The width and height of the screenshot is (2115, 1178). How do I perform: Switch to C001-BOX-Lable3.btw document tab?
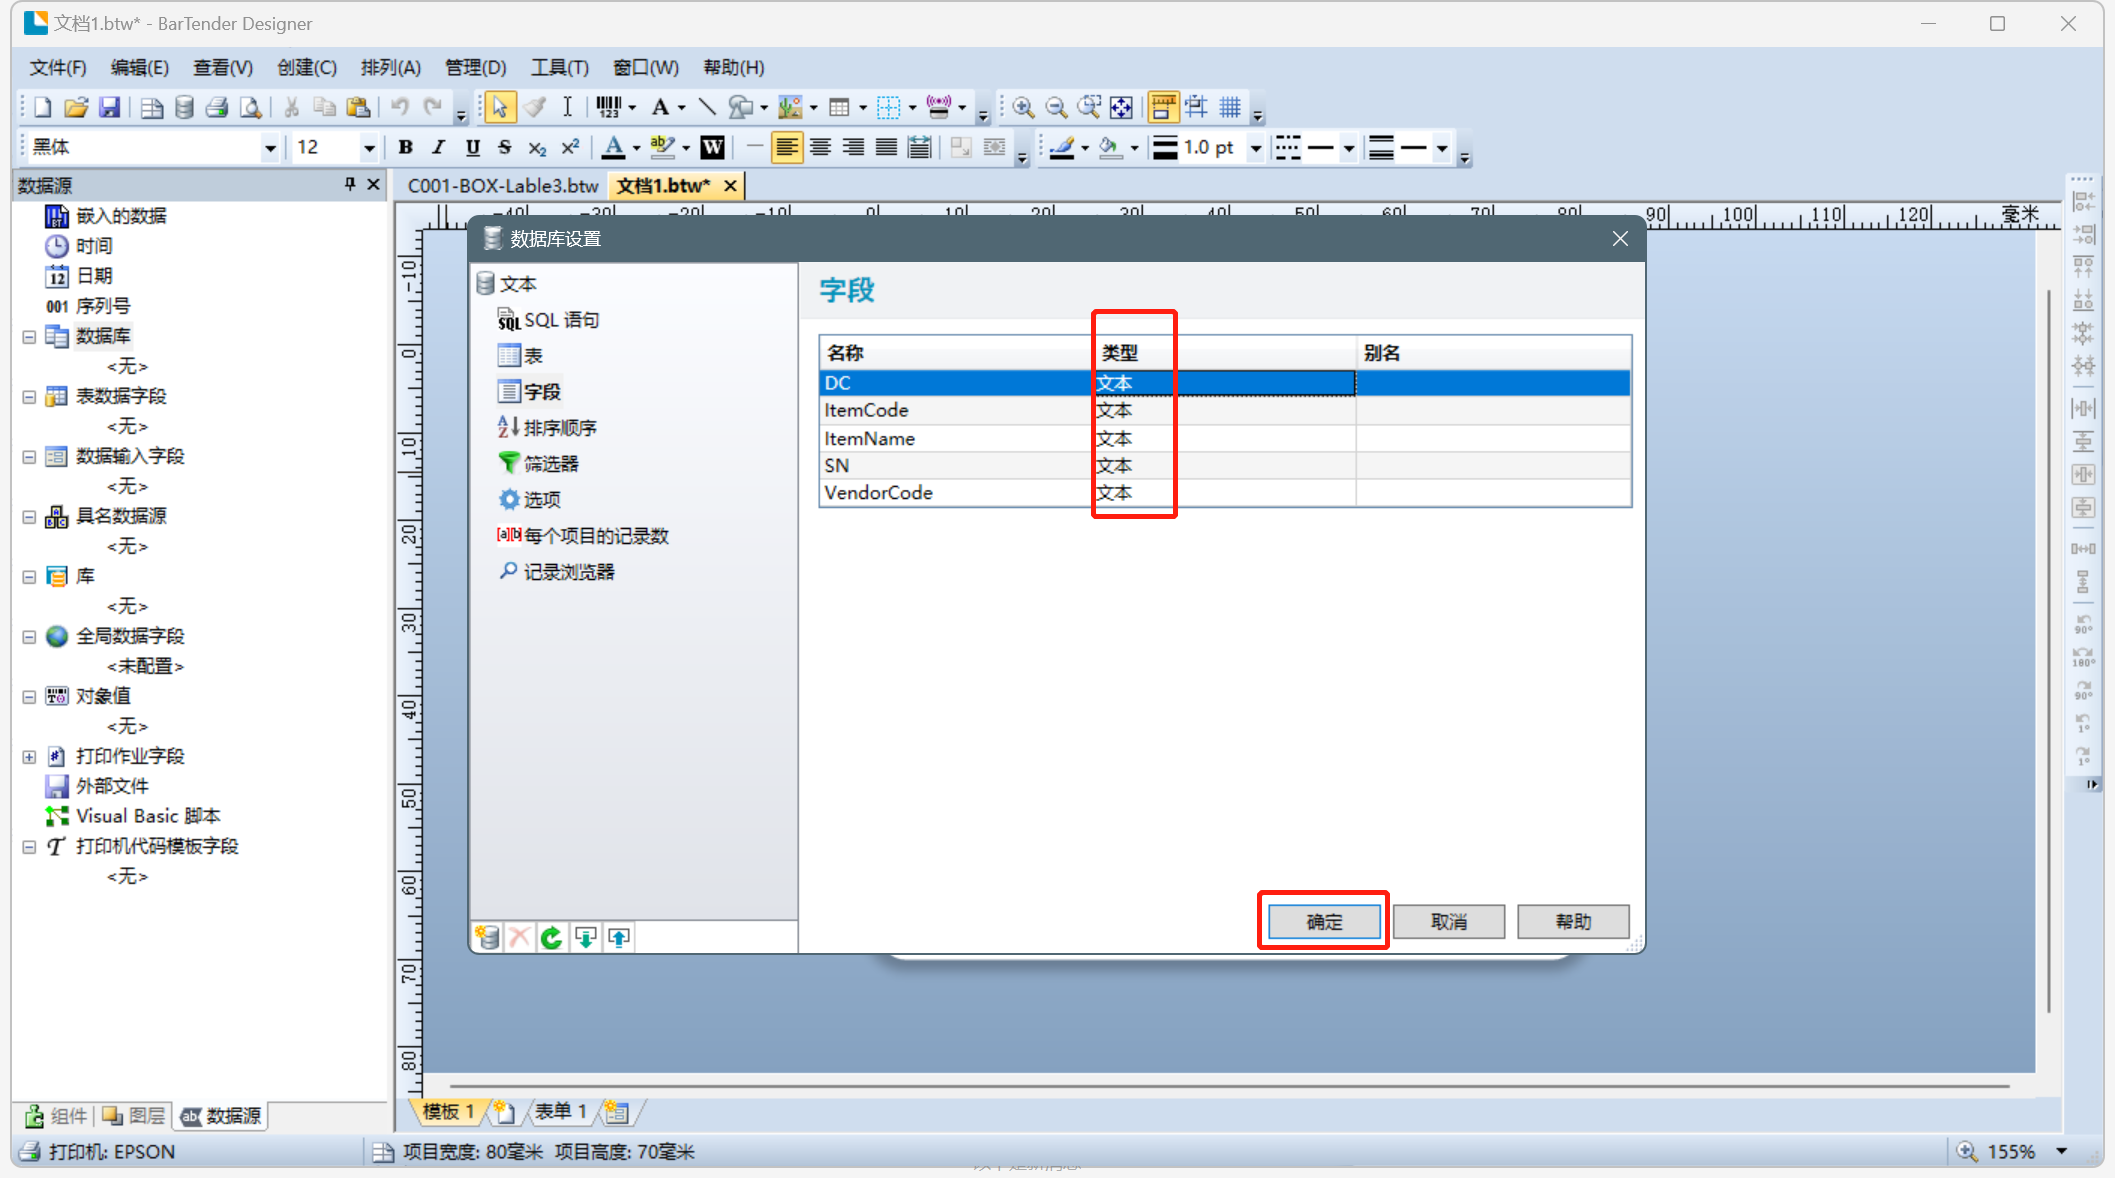pyautogui.click(x=502, y=186)
